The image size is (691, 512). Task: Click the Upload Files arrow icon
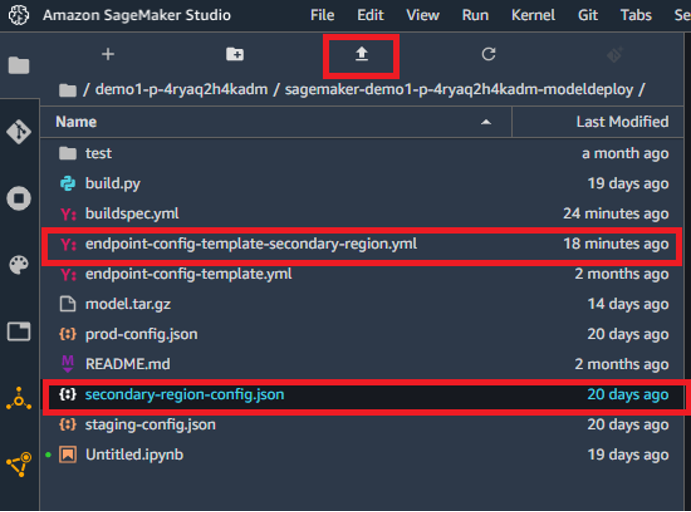coord(362,55)
